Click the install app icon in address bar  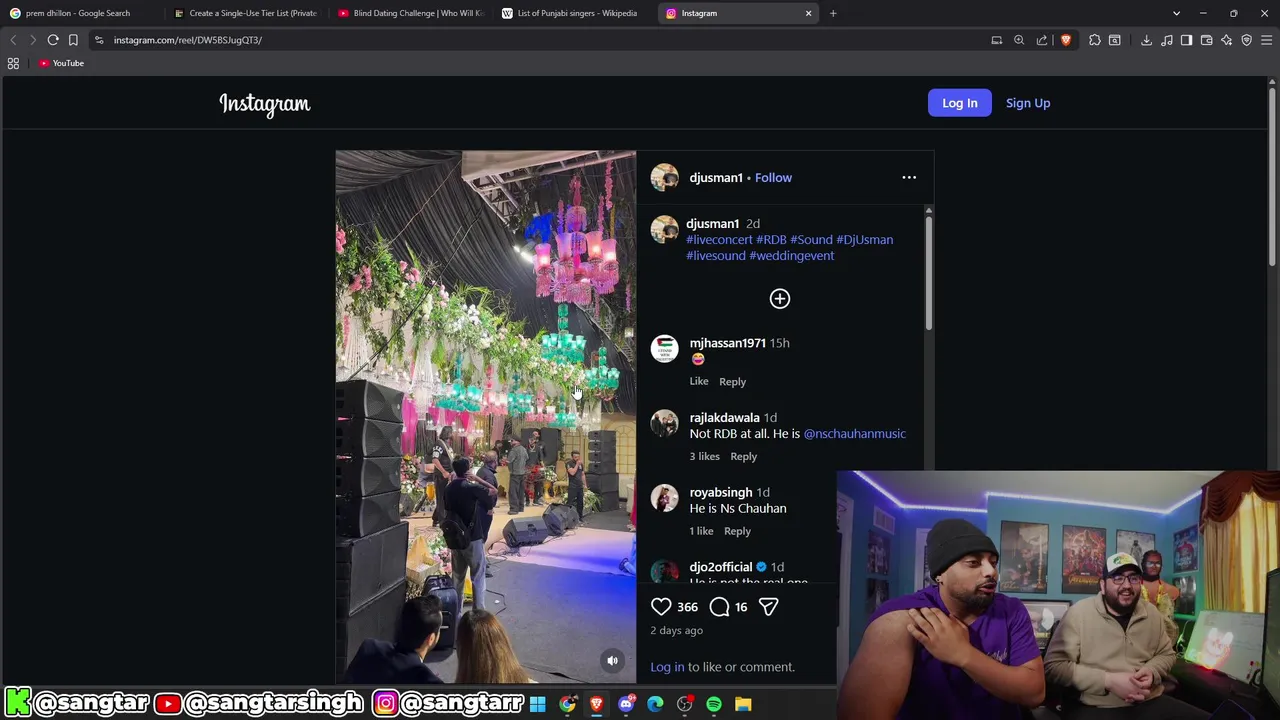click(x=996, y=40)
